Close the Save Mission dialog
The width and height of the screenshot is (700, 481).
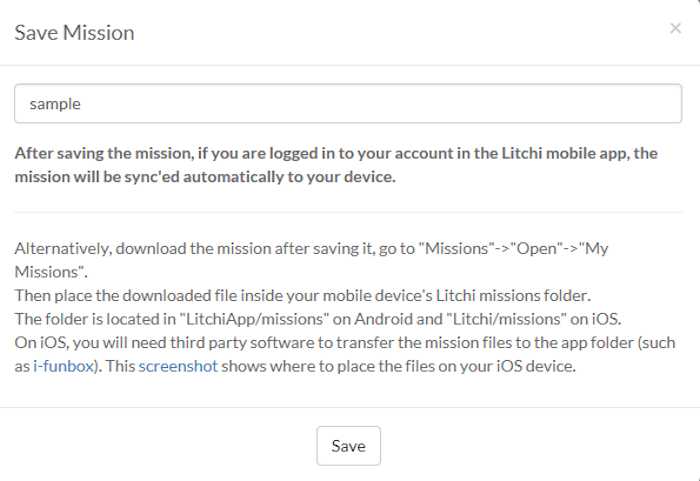(x=675, y=28)
